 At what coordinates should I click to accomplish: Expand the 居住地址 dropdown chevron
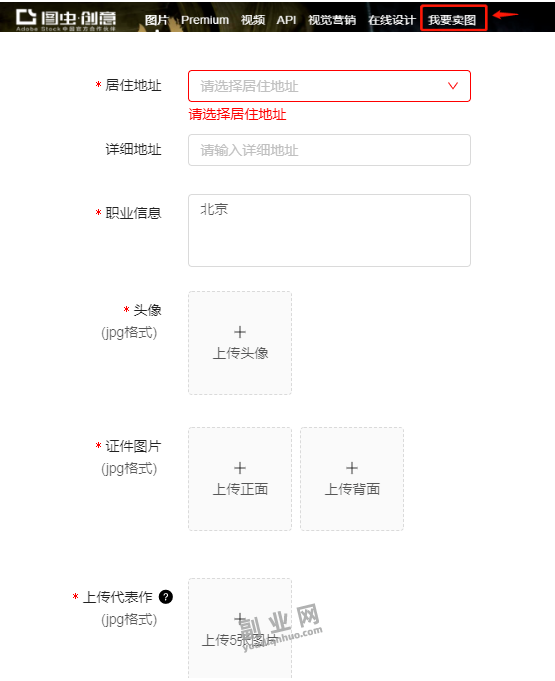453,86
